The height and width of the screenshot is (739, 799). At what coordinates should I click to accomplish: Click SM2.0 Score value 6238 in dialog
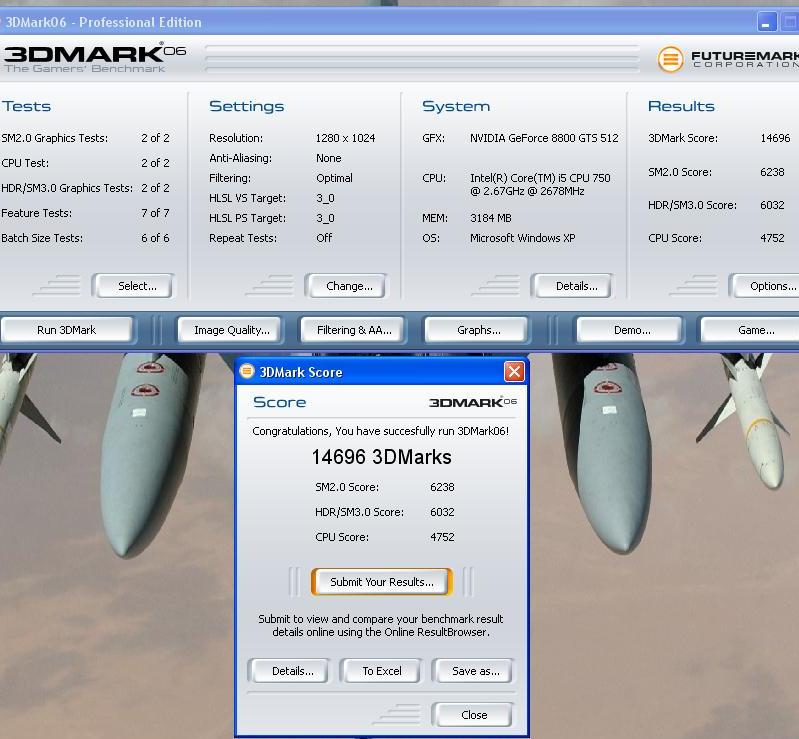[442, 487]
